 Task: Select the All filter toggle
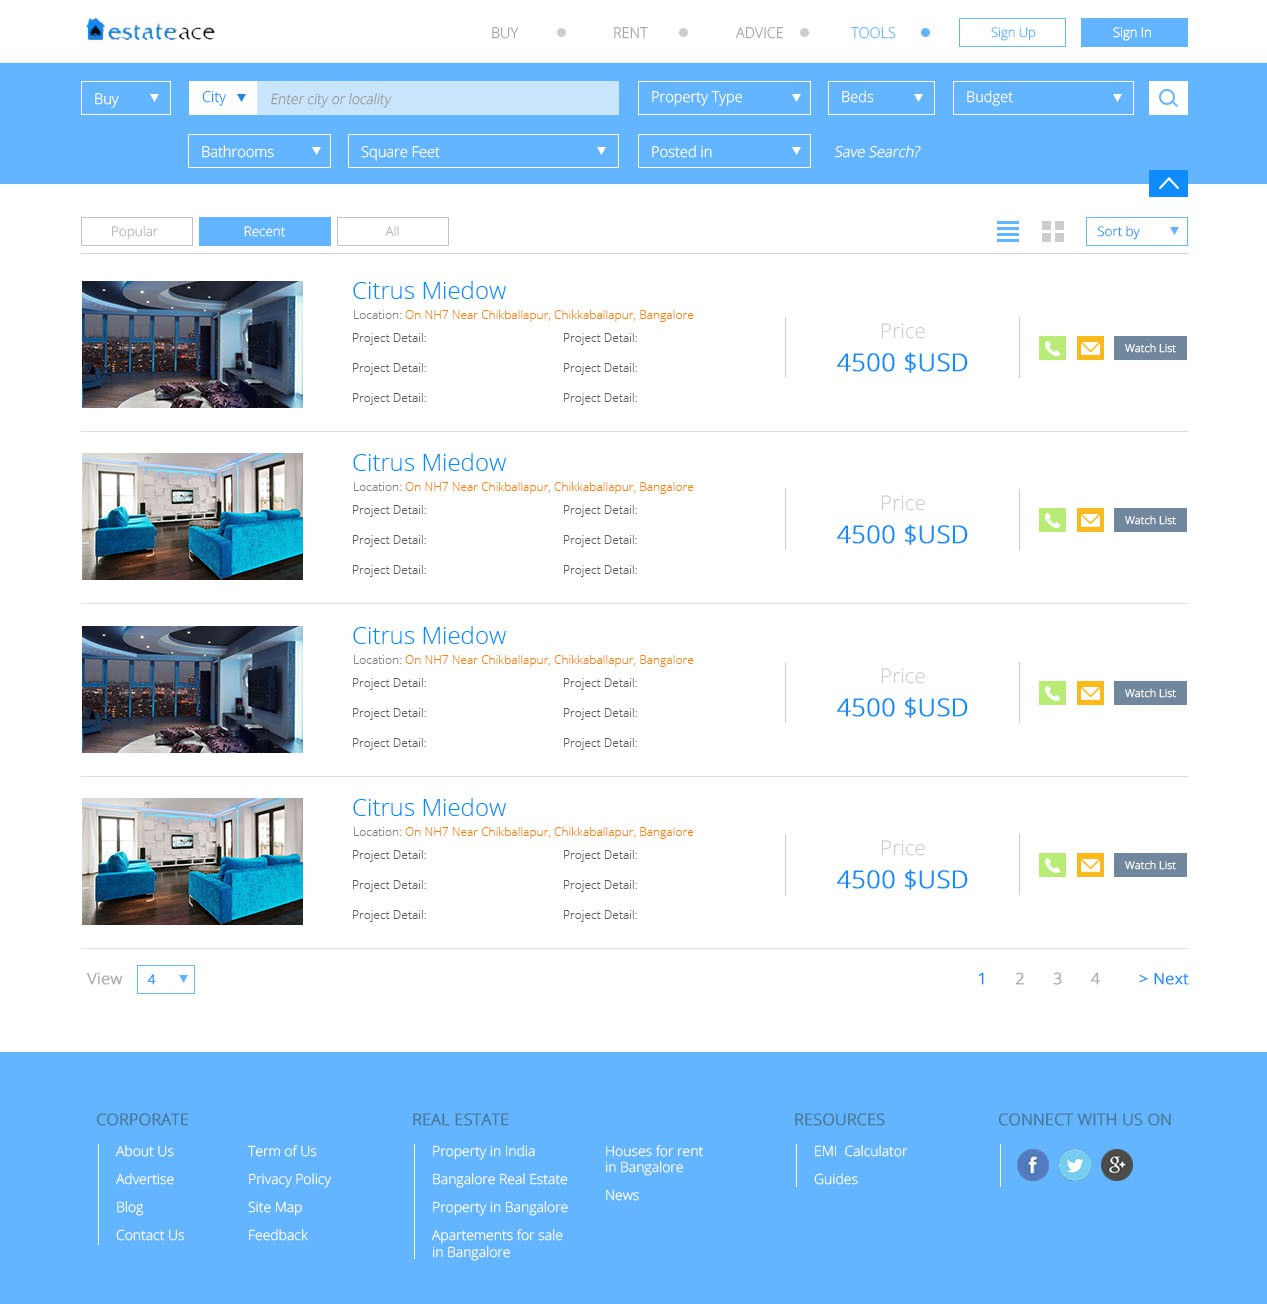click(x=392, y=231)
